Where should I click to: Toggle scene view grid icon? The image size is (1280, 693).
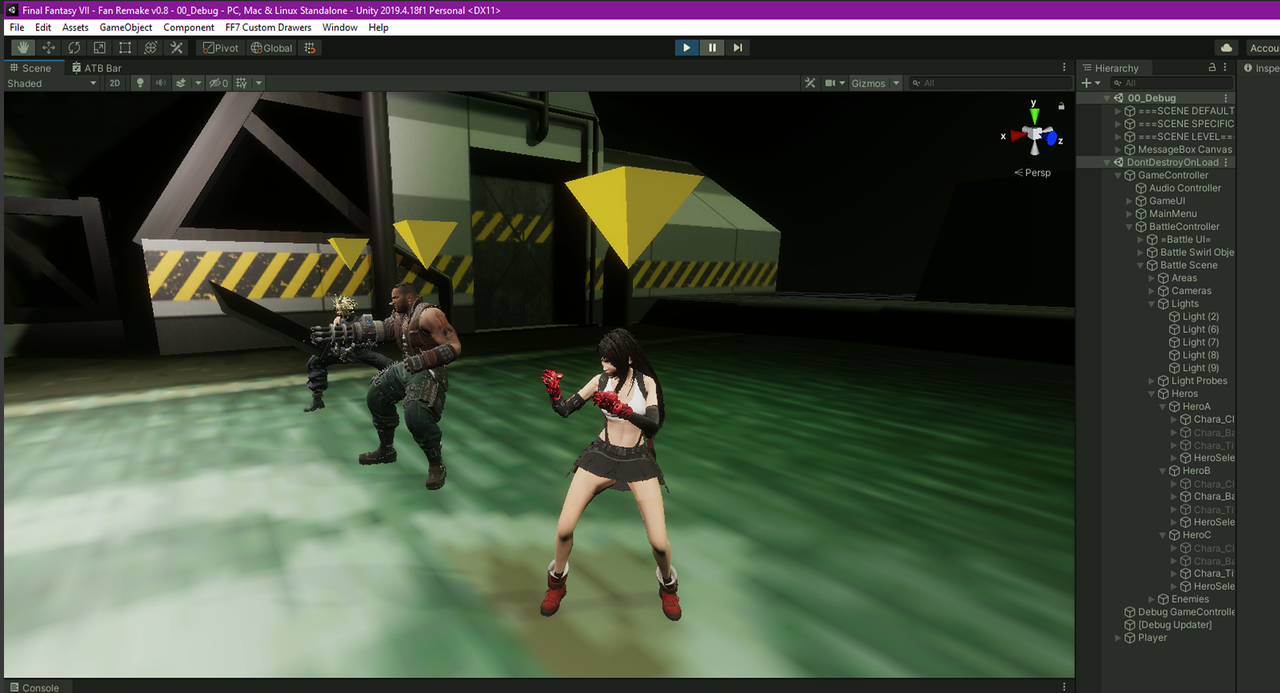(x=242, y=83)
